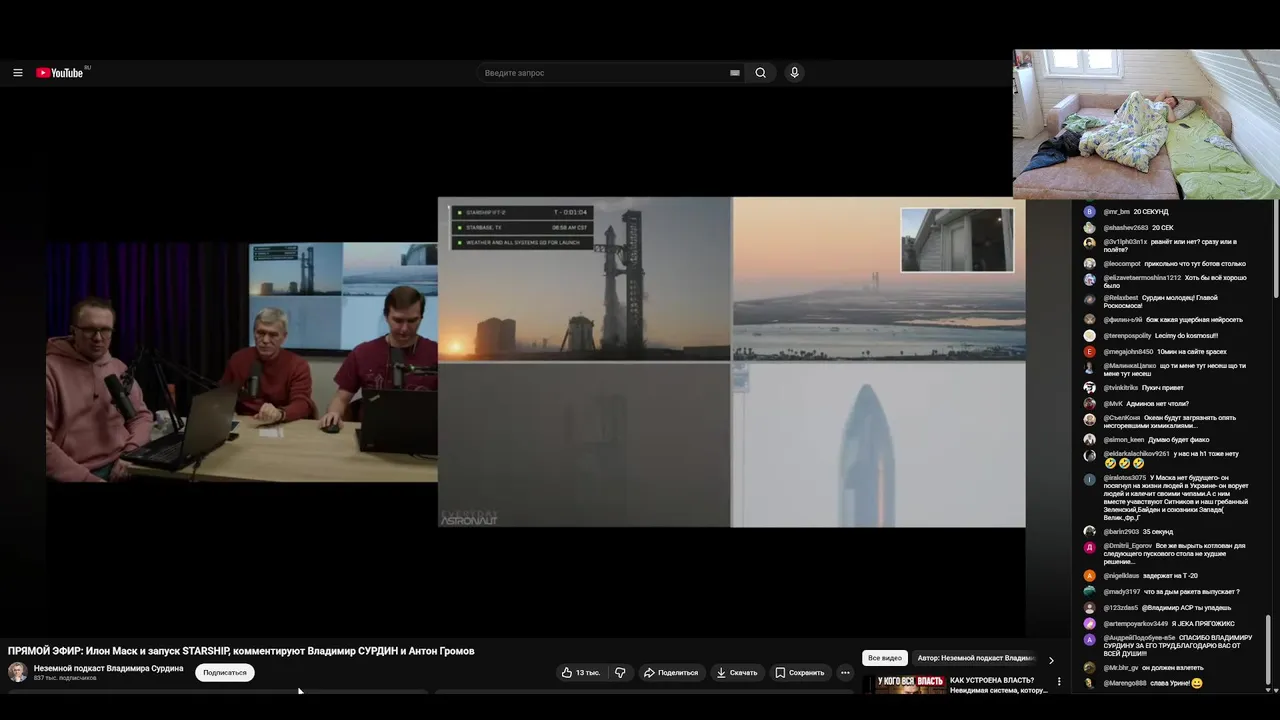
Task: Click the live stream video player area
Action: pos(535,362)
